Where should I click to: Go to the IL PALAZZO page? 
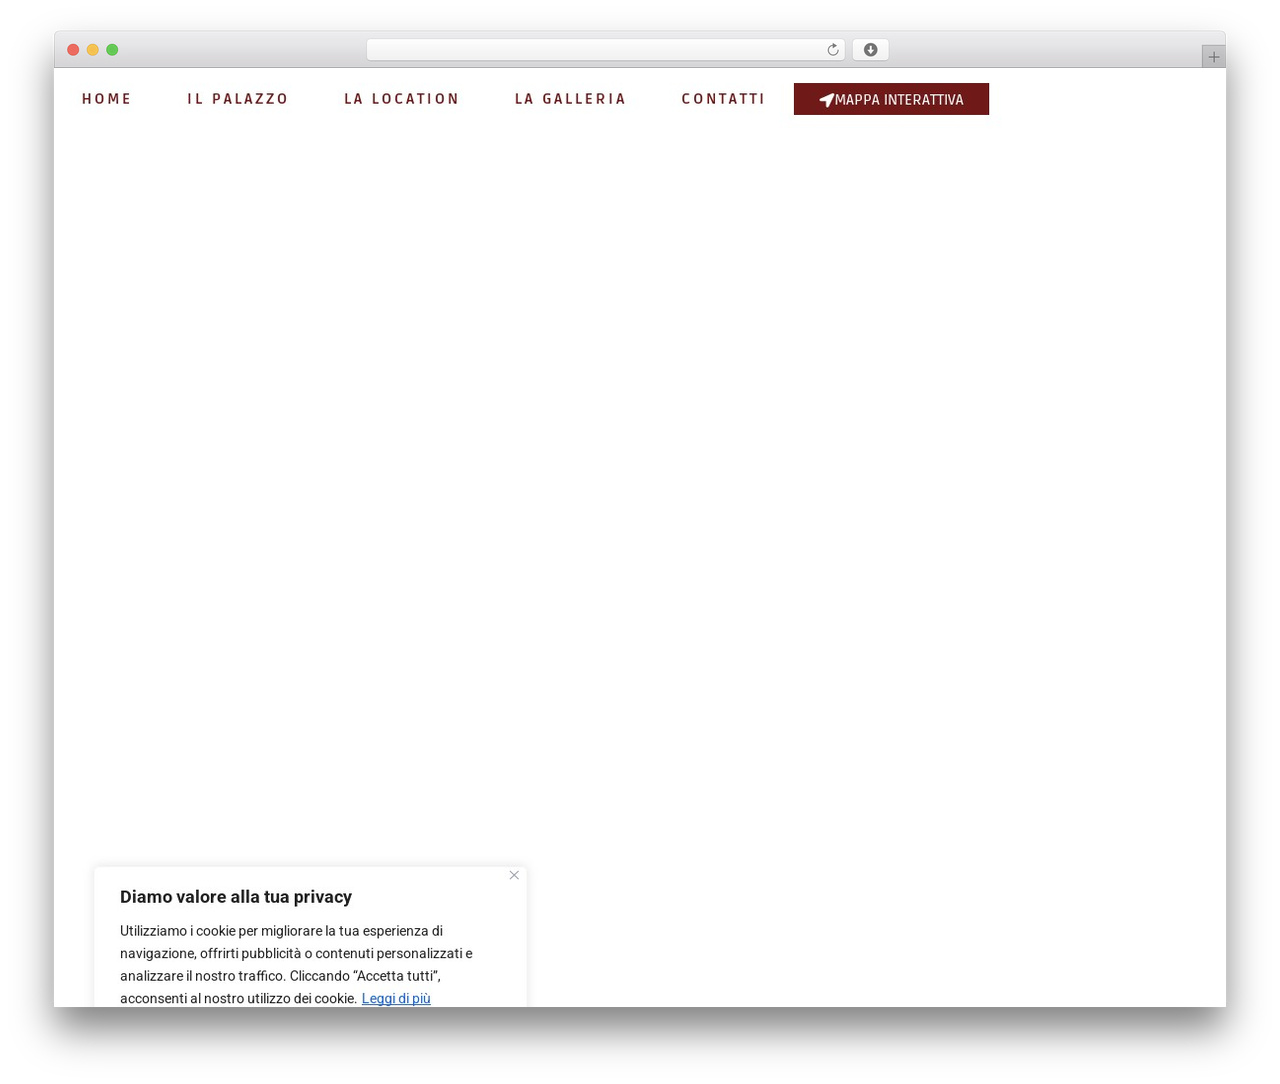click(238, 99)
